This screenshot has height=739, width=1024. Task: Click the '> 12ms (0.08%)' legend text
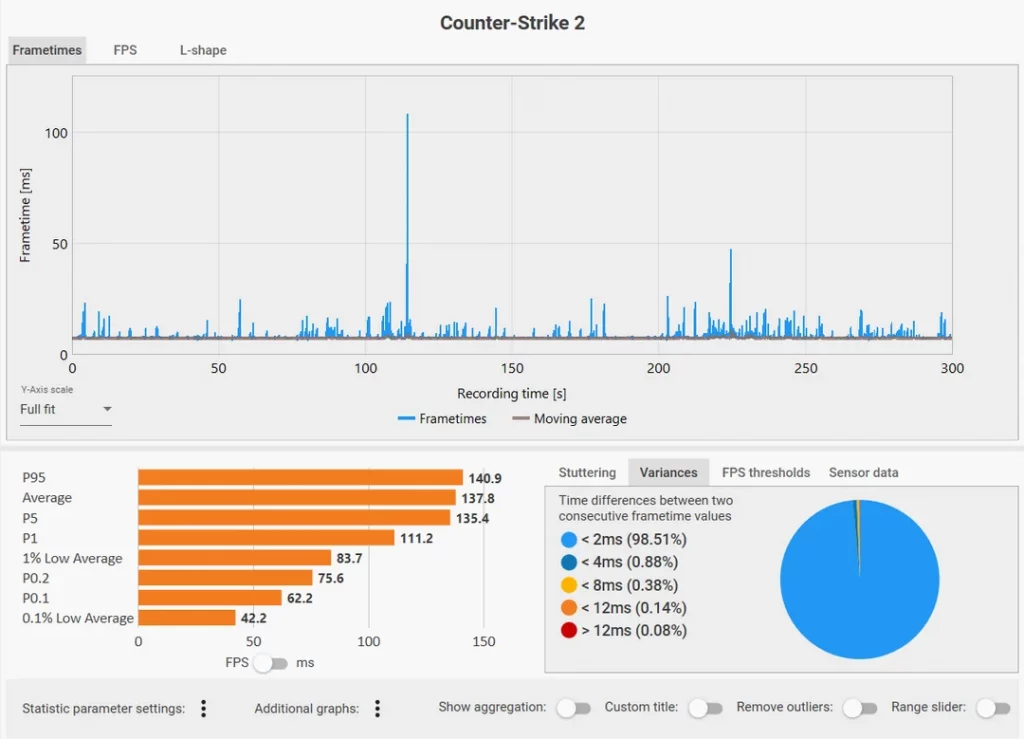point(633,631)
